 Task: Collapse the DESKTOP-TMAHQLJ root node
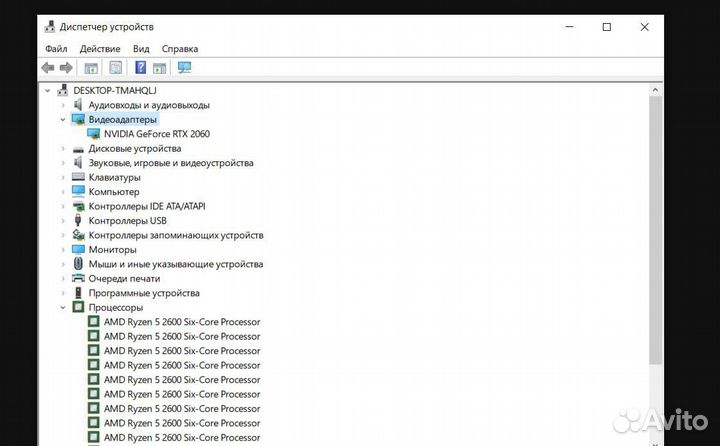[47, 90]
